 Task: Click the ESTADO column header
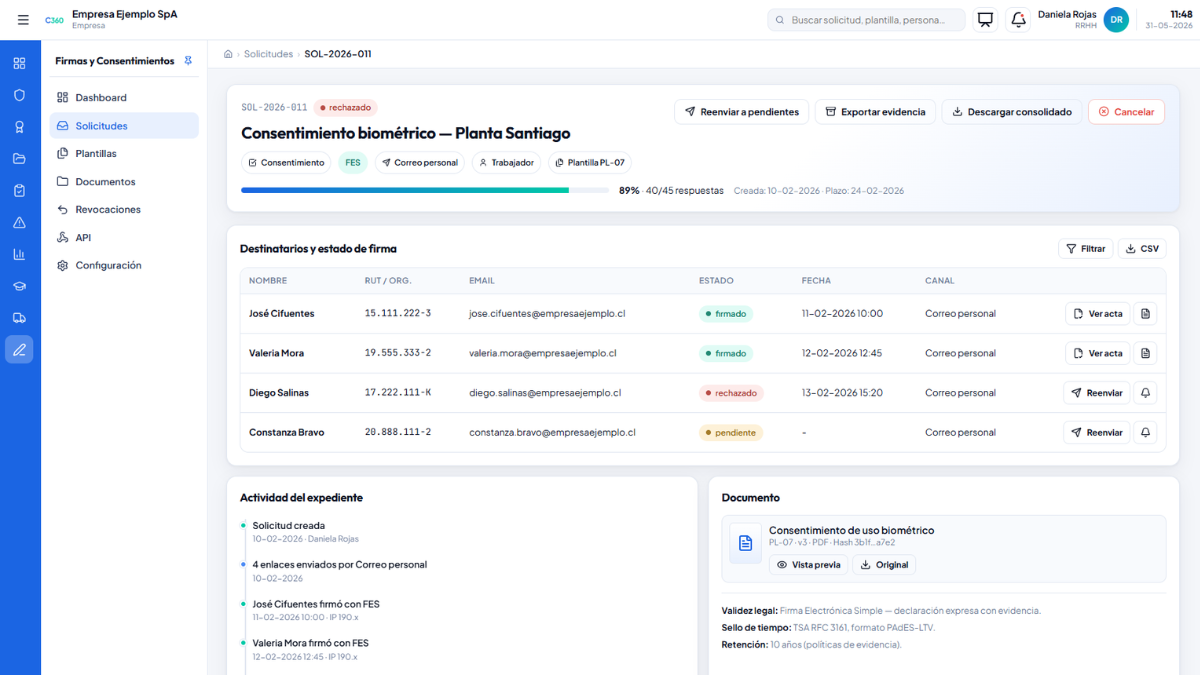[716, 281]
